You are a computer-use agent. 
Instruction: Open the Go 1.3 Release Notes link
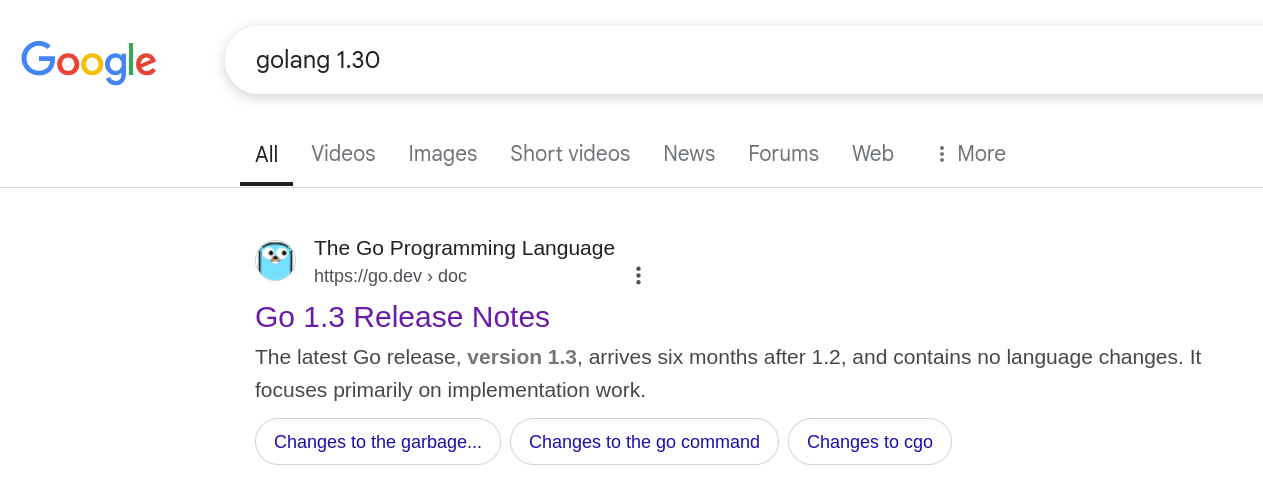tap(402, 317)
